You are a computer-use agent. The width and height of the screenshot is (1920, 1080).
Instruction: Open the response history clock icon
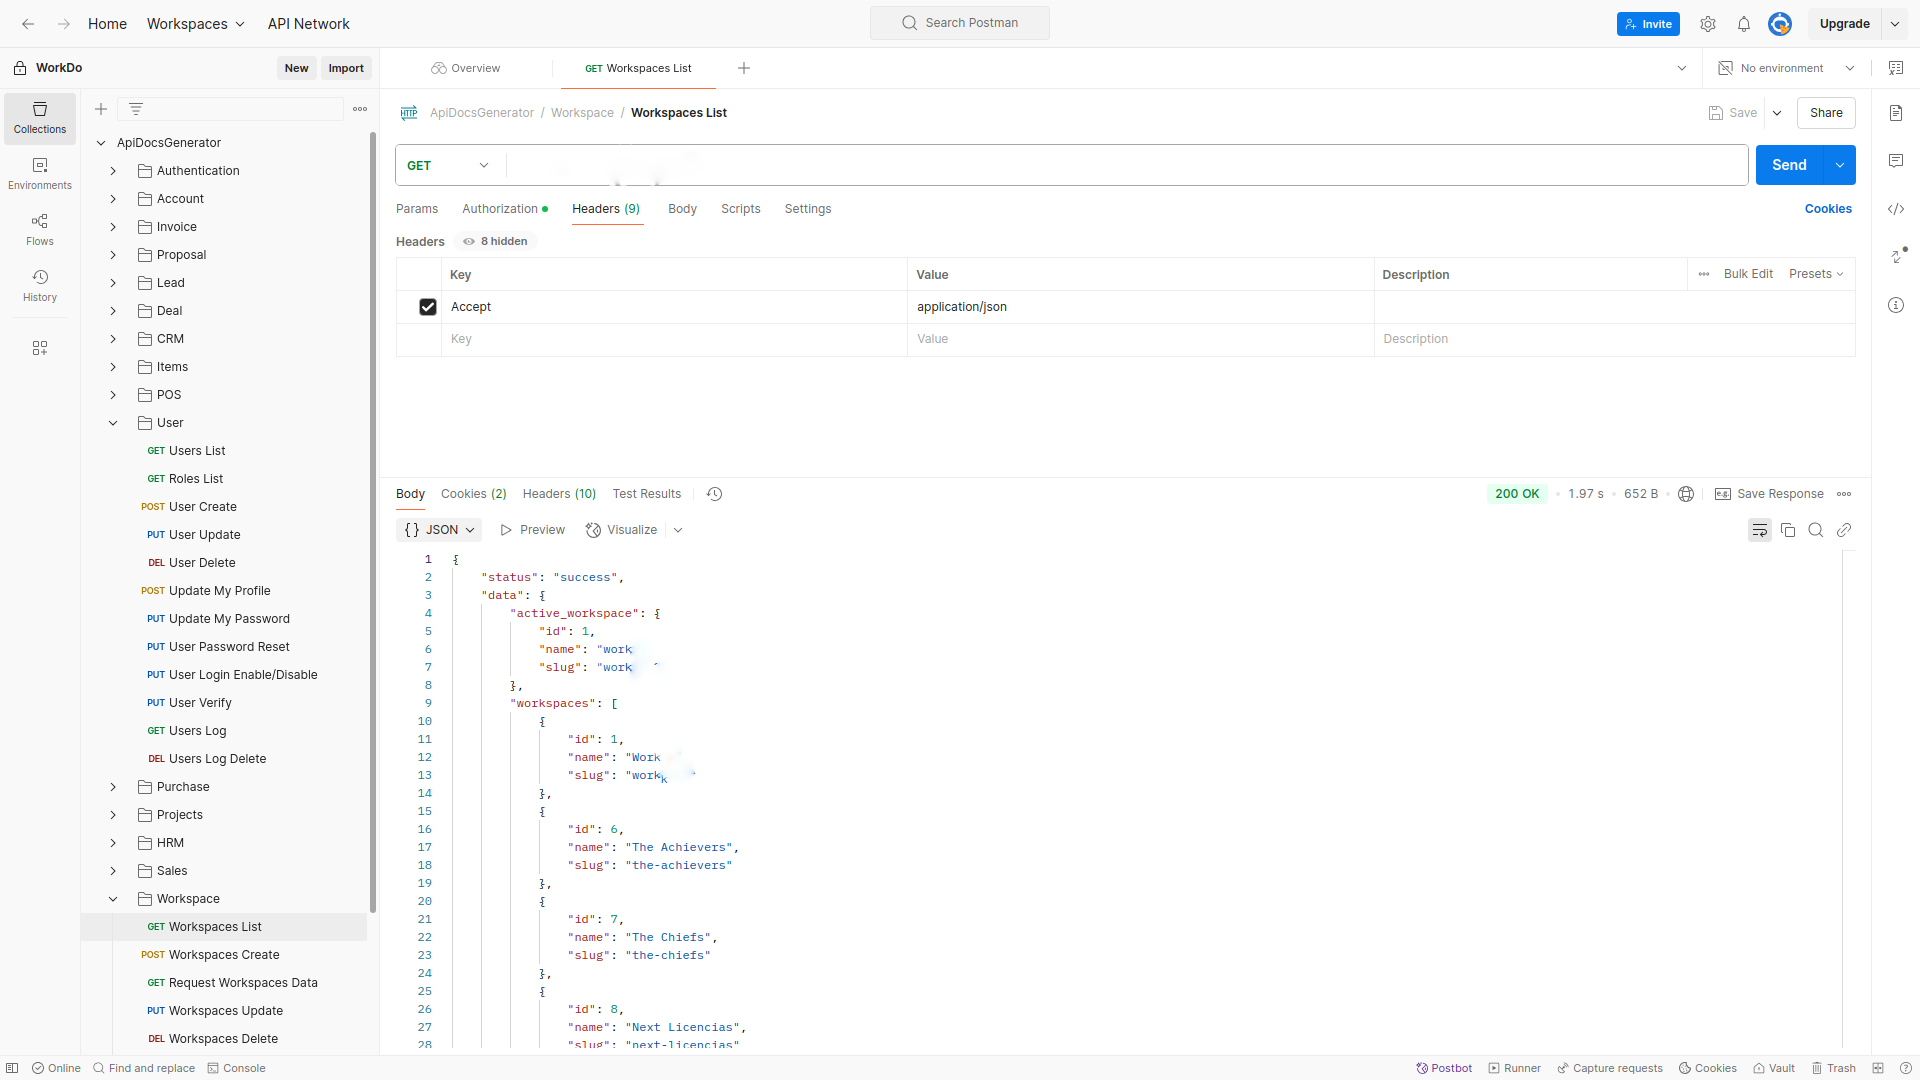[714, 494]
